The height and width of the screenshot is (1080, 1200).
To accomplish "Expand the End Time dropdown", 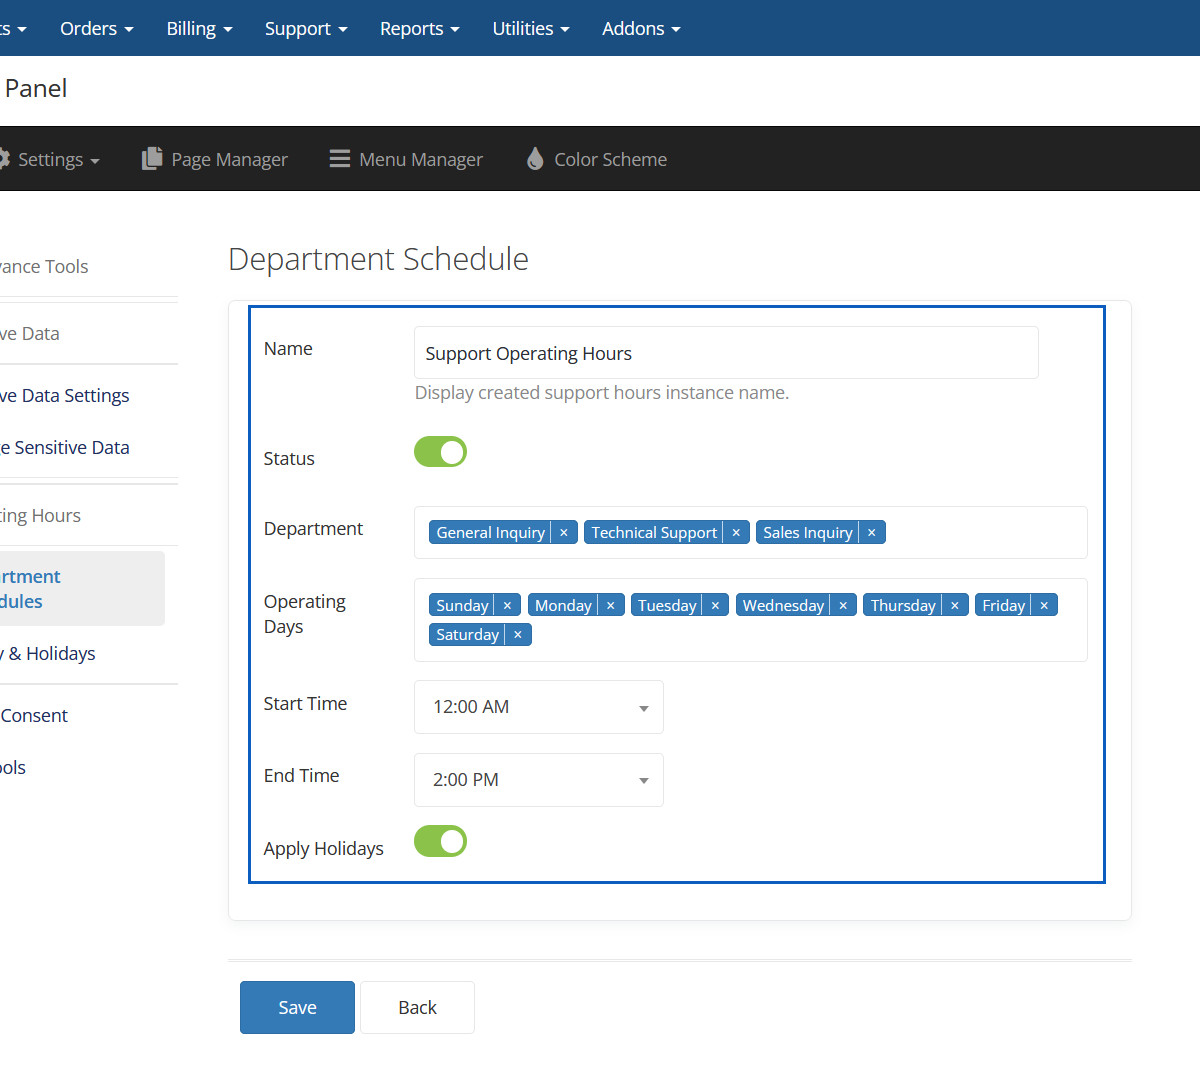I will (x=538, y=780).
